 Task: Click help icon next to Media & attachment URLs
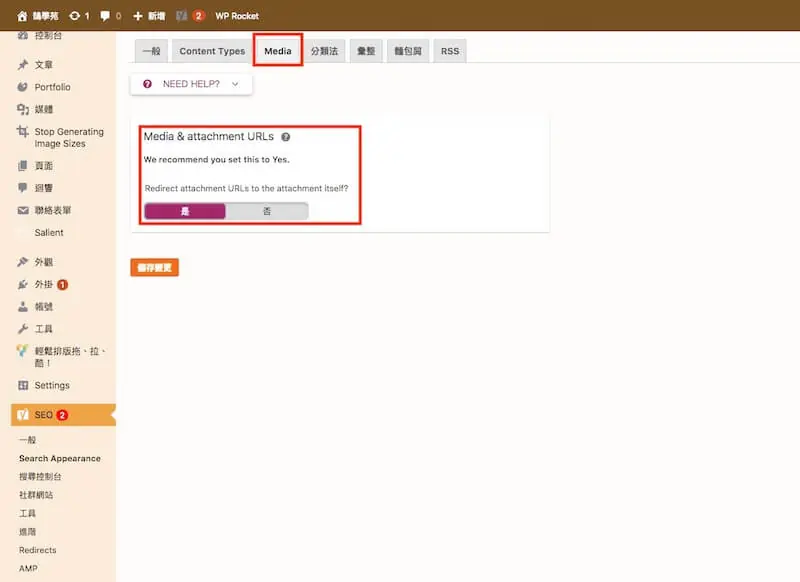coord(286,137)
